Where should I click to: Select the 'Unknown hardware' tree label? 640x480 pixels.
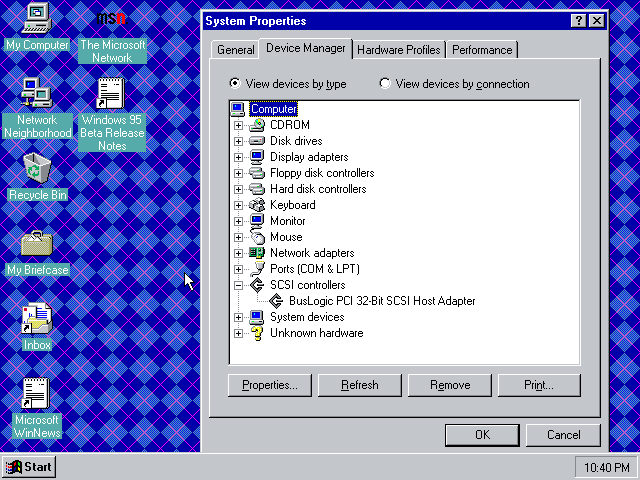point(316,333)
